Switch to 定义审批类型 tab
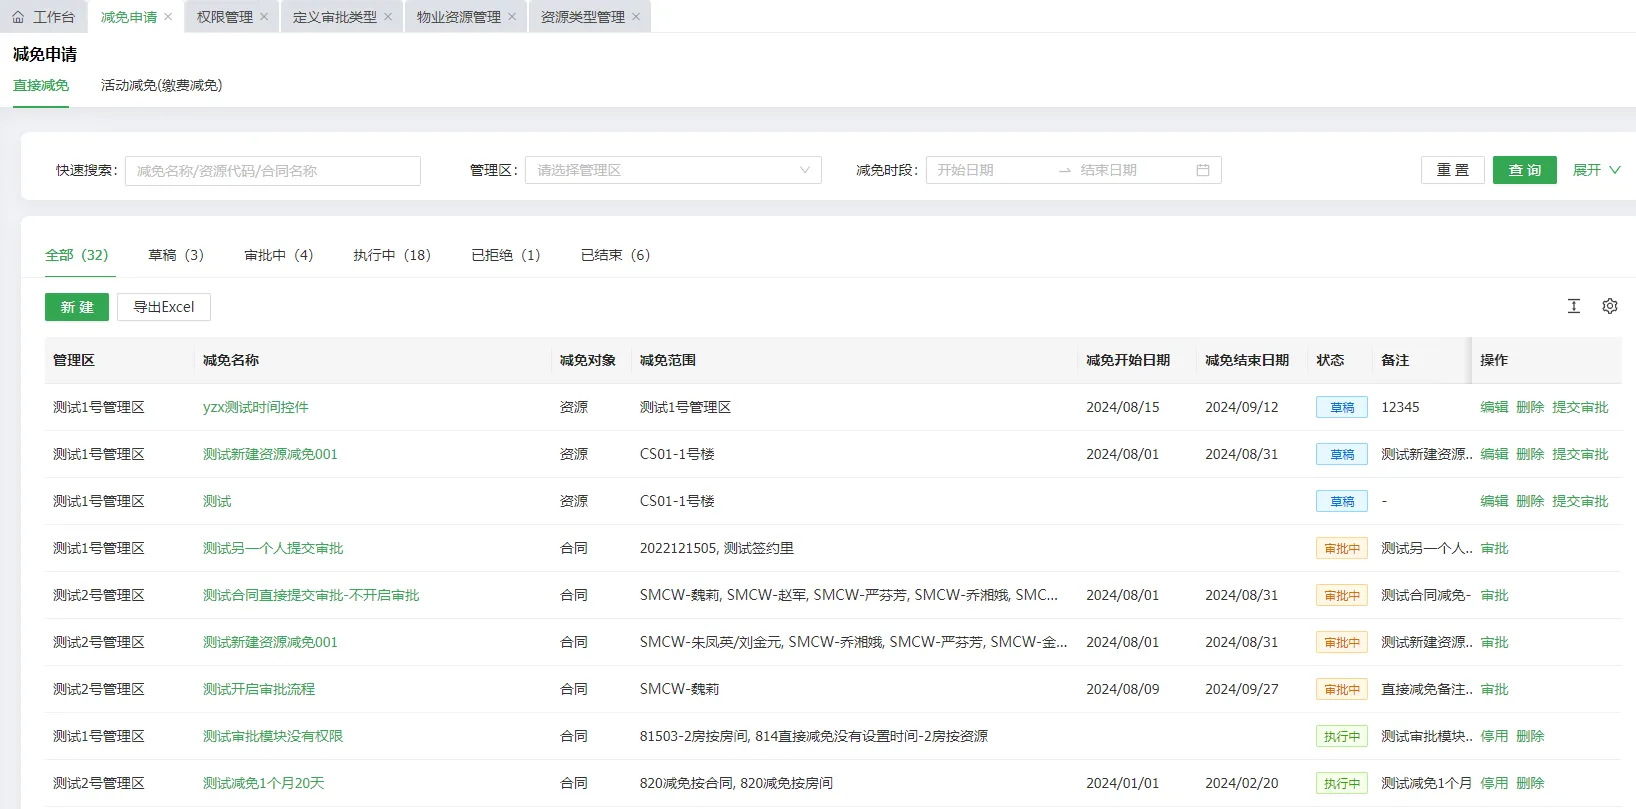 334,17
